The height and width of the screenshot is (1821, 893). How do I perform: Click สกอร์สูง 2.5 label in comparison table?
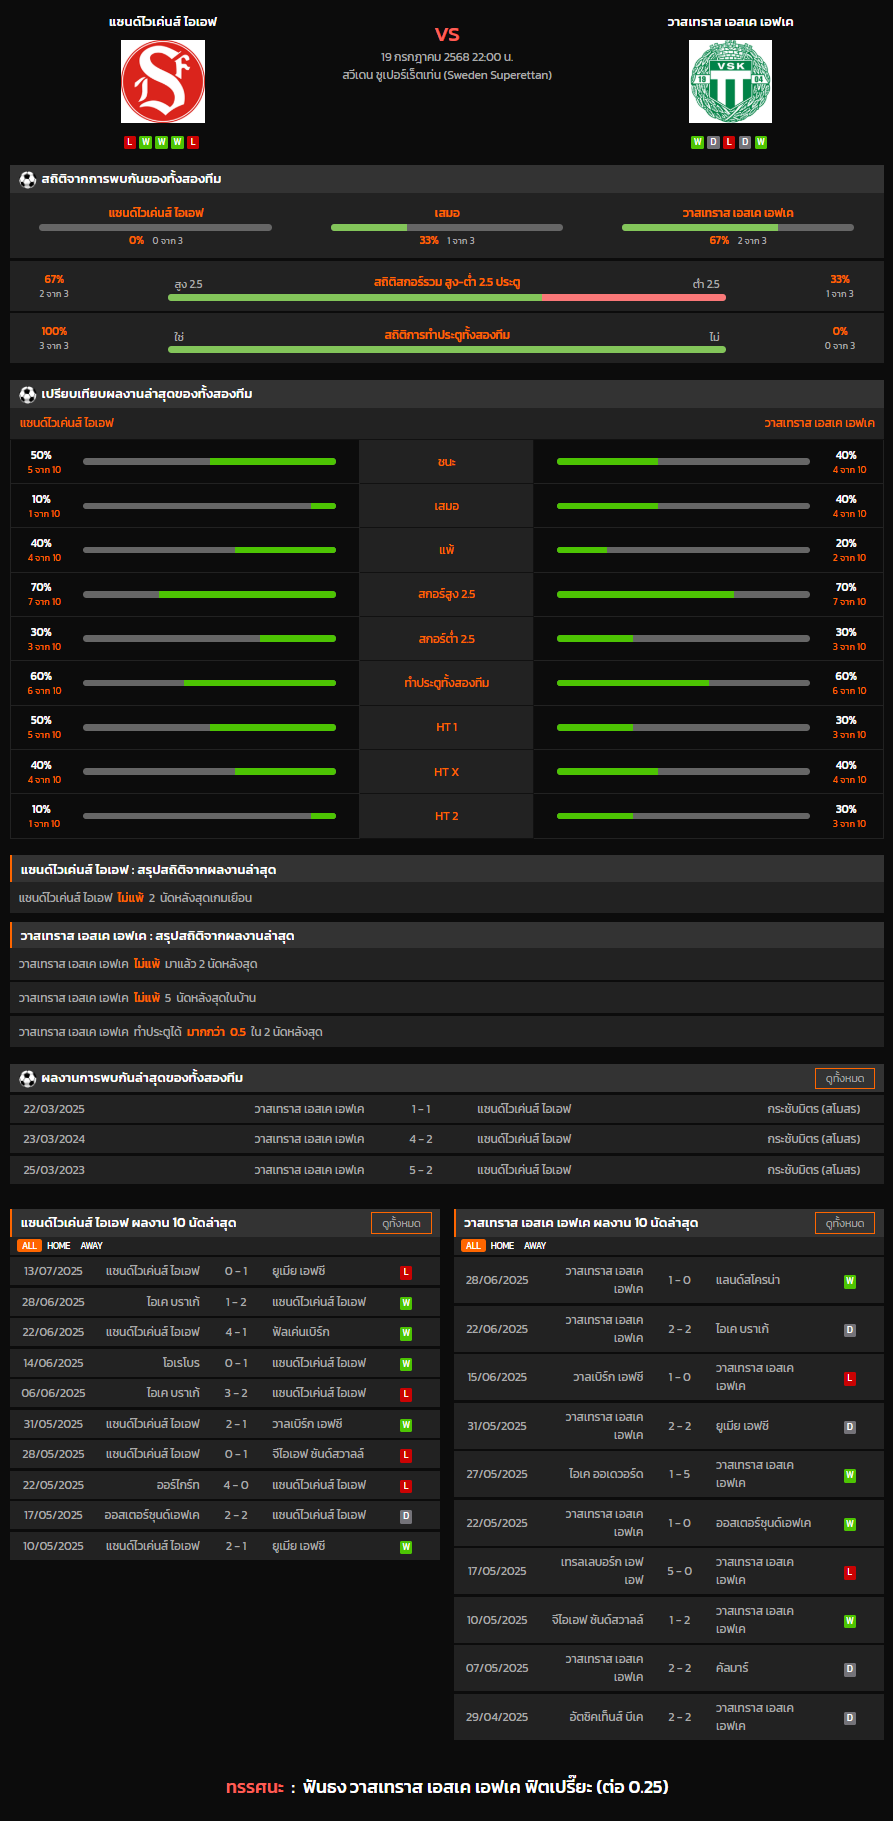tap(447, 595)
